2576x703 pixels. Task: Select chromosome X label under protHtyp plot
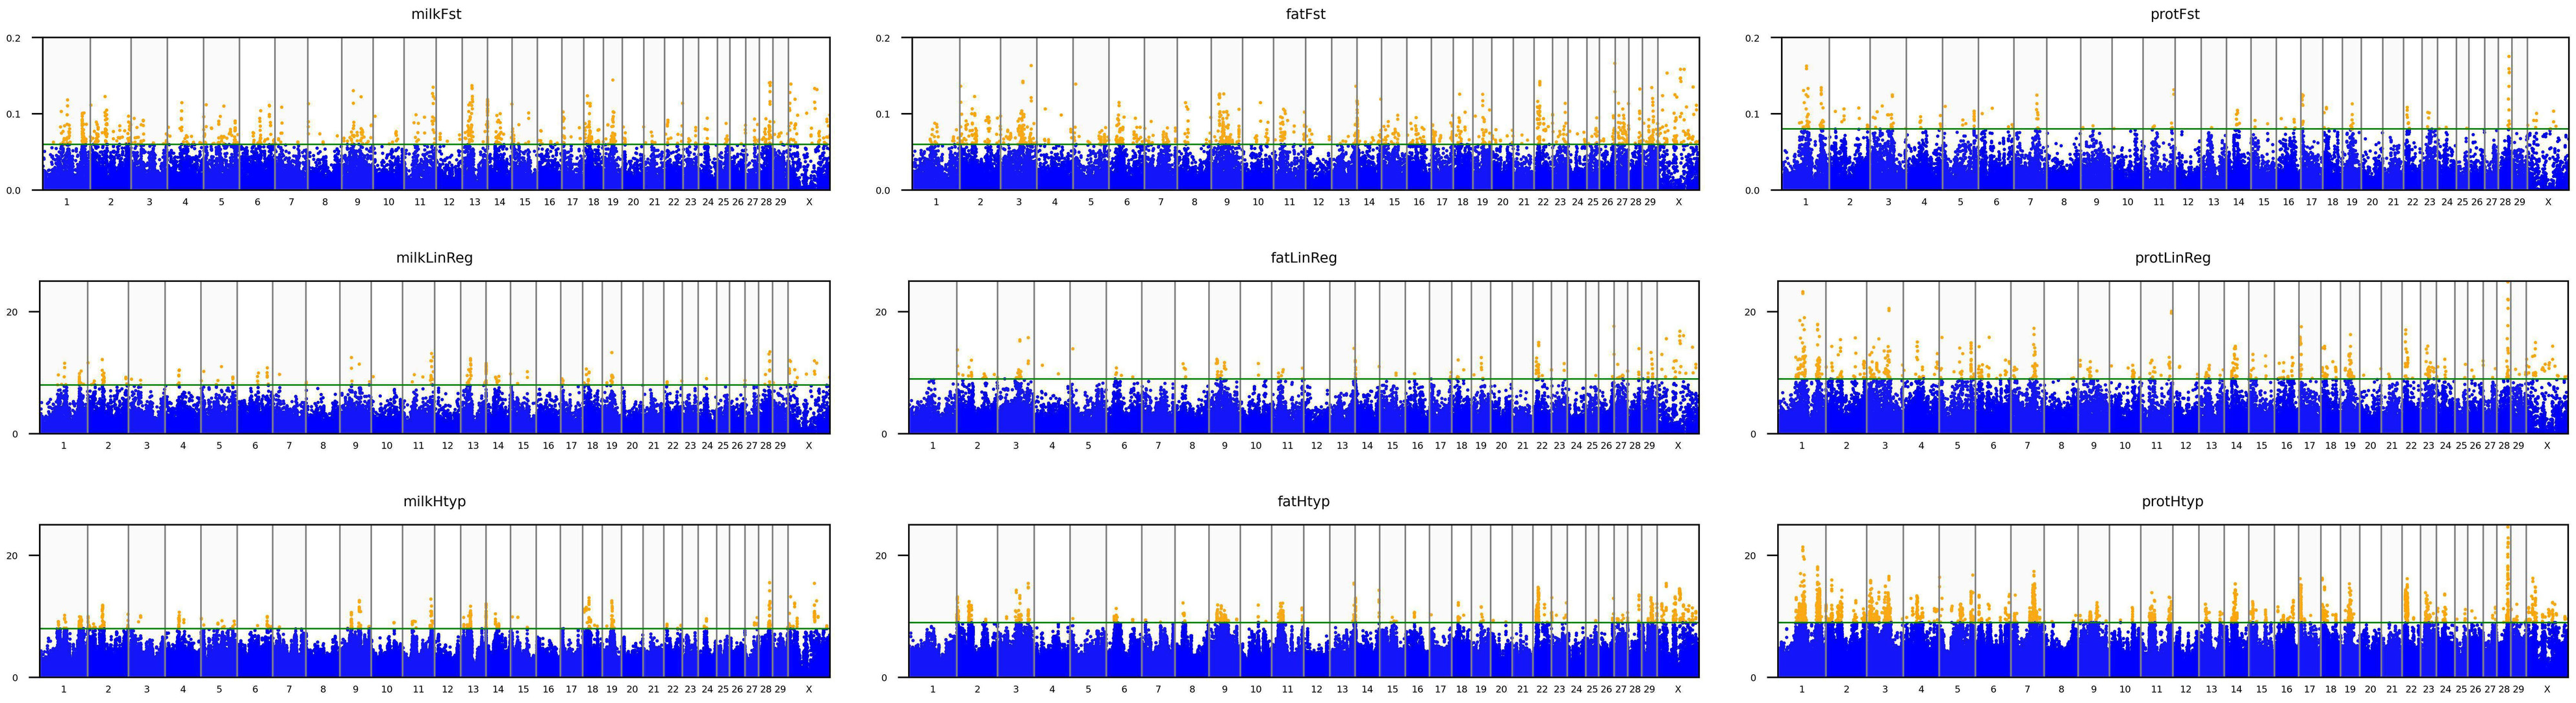coord(2547,689)
